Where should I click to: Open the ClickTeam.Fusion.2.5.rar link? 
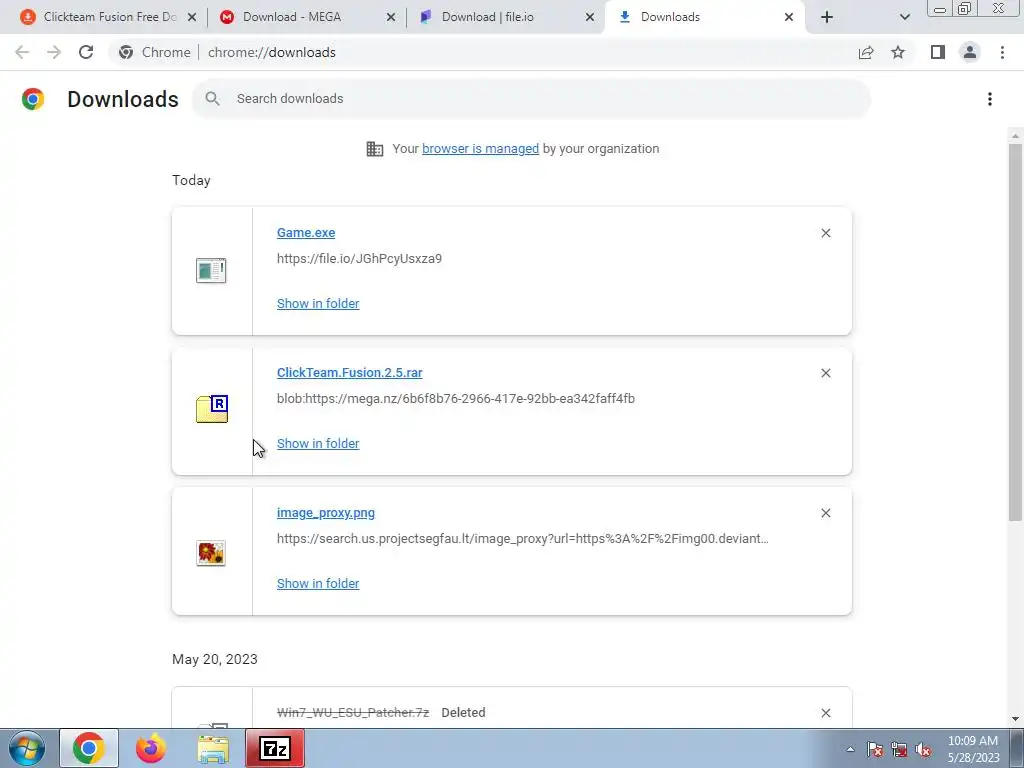click(349, 372)
